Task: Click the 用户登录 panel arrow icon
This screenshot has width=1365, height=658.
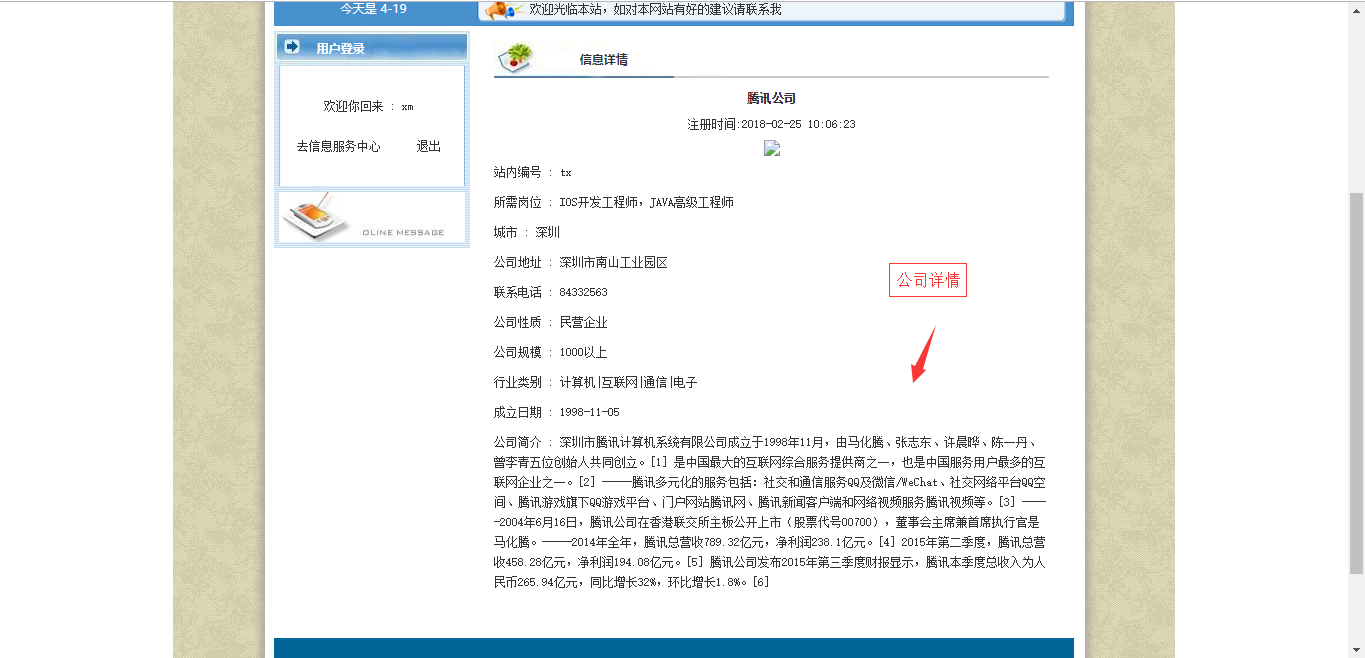Action: point(292,47)
